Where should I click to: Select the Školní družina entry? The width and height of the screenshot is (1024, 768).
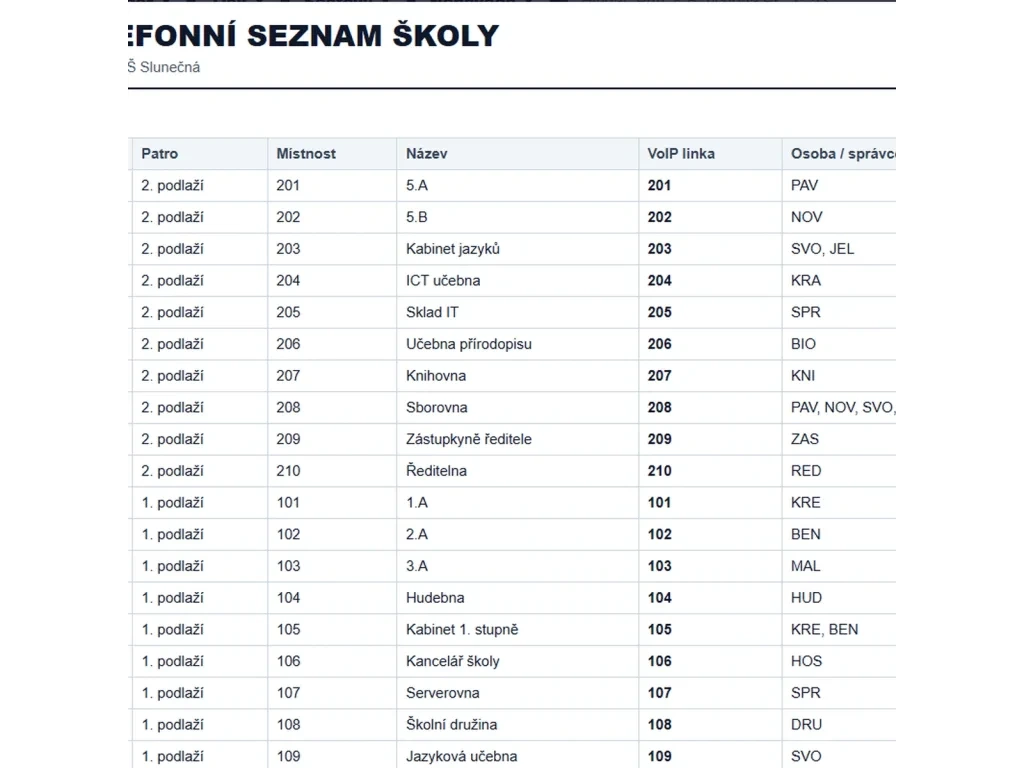(x=451, y=725)
